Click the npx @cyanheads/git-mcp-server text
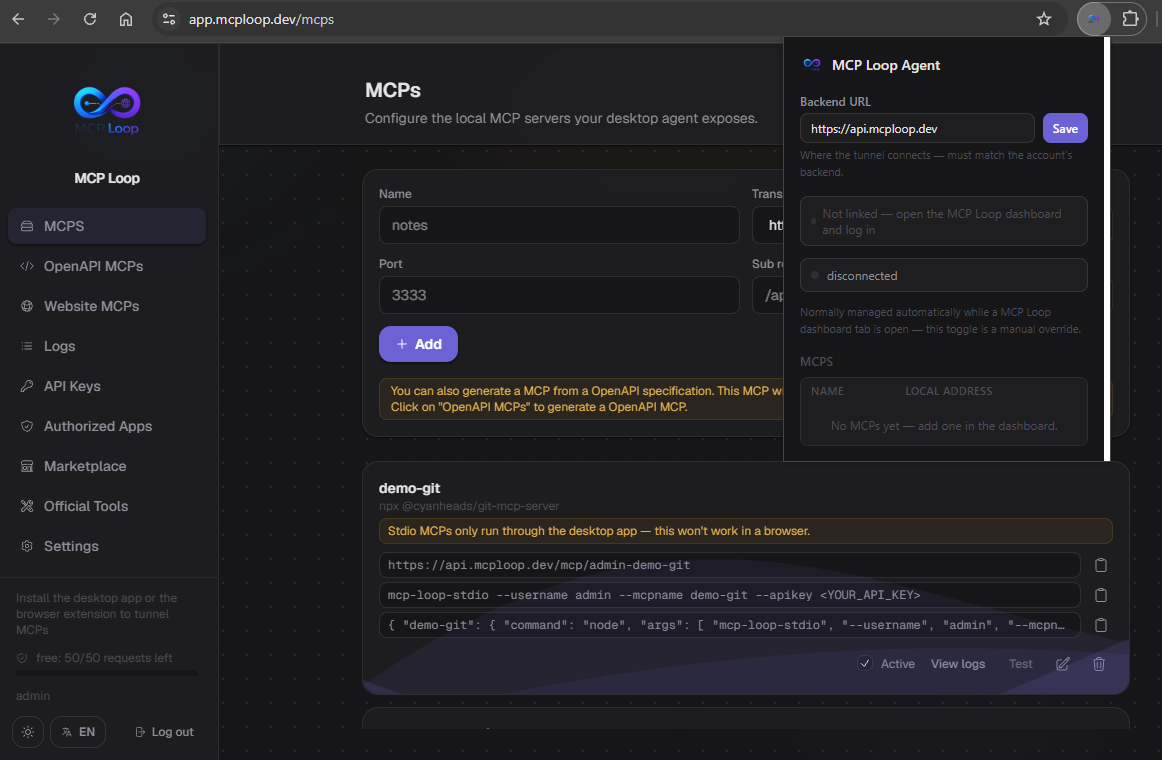 [468, 506]
